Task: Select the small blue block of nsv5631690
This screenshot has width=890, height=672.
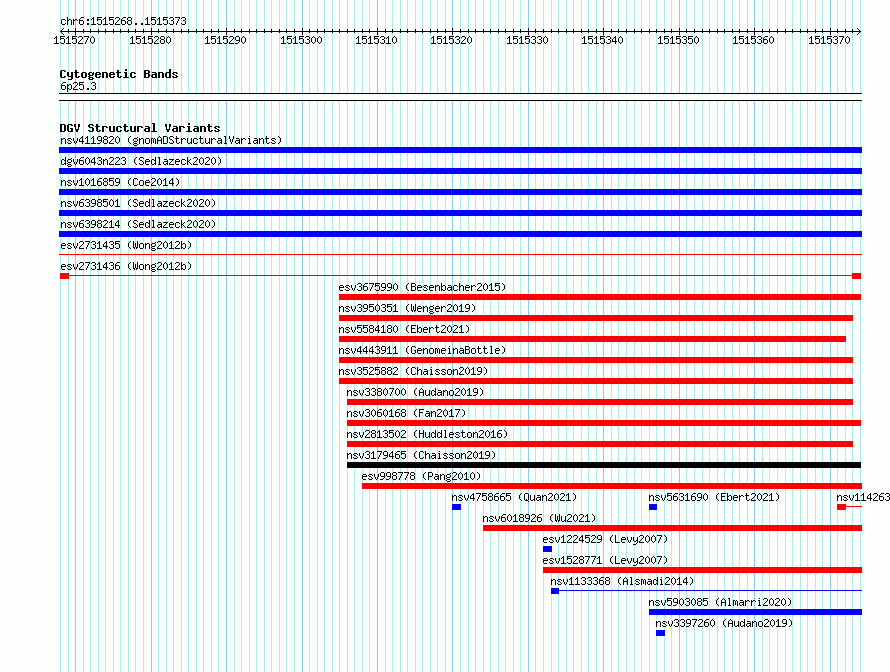Action: coord(653,507)
